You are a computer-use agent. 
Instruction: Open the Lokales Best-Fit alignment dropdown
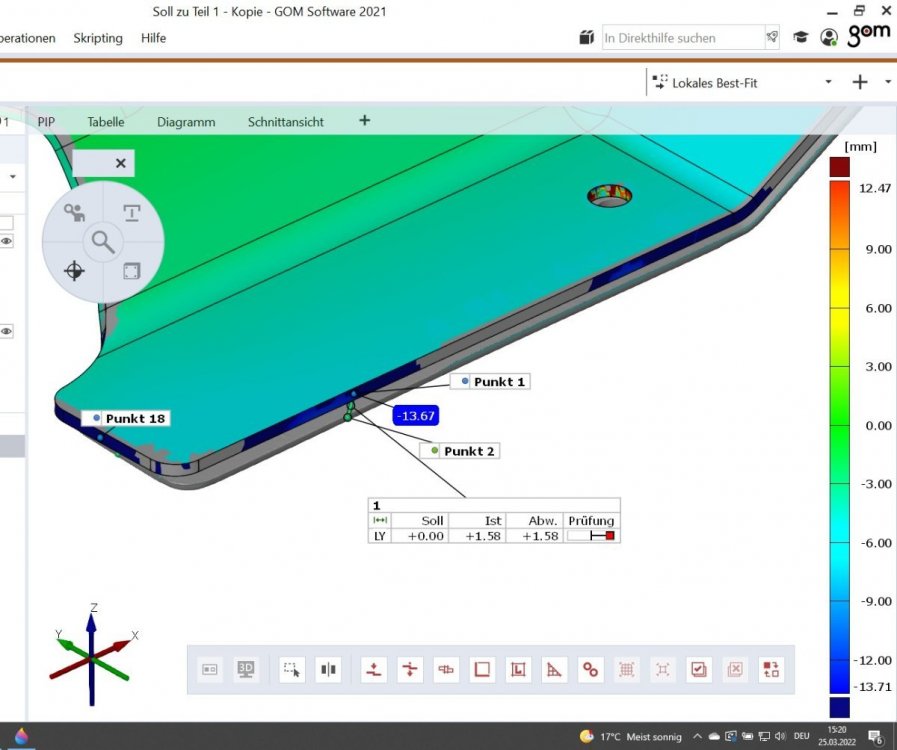828,83
